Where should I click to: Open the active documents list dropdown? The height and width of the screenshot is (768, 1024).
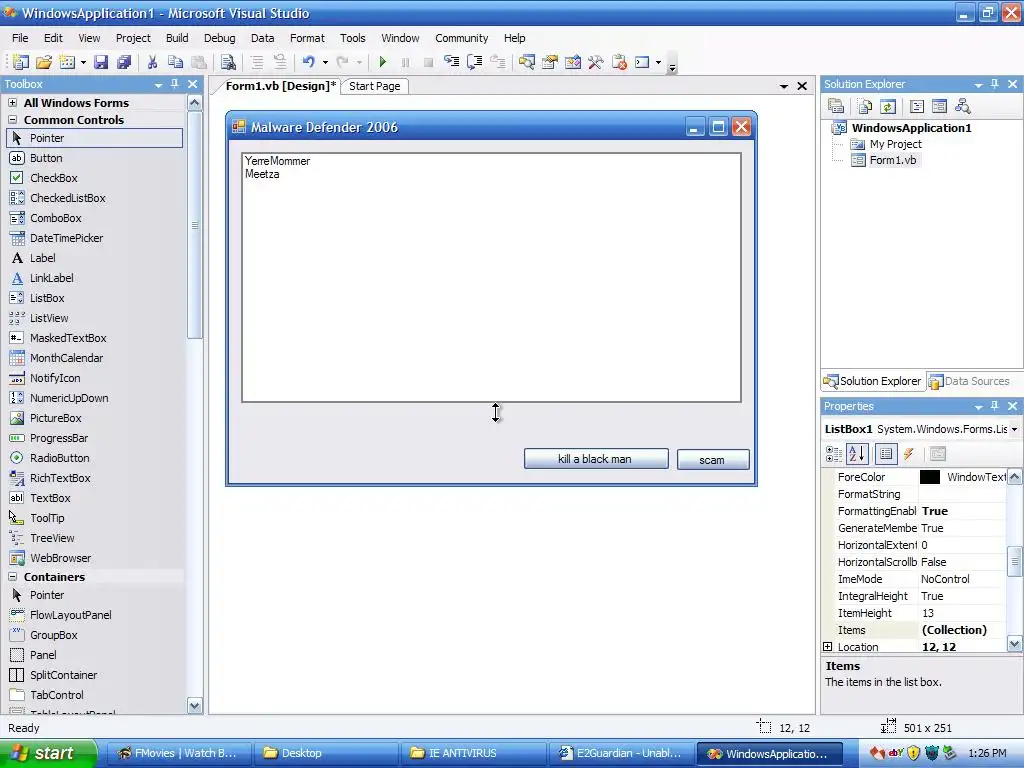[784, 86]
